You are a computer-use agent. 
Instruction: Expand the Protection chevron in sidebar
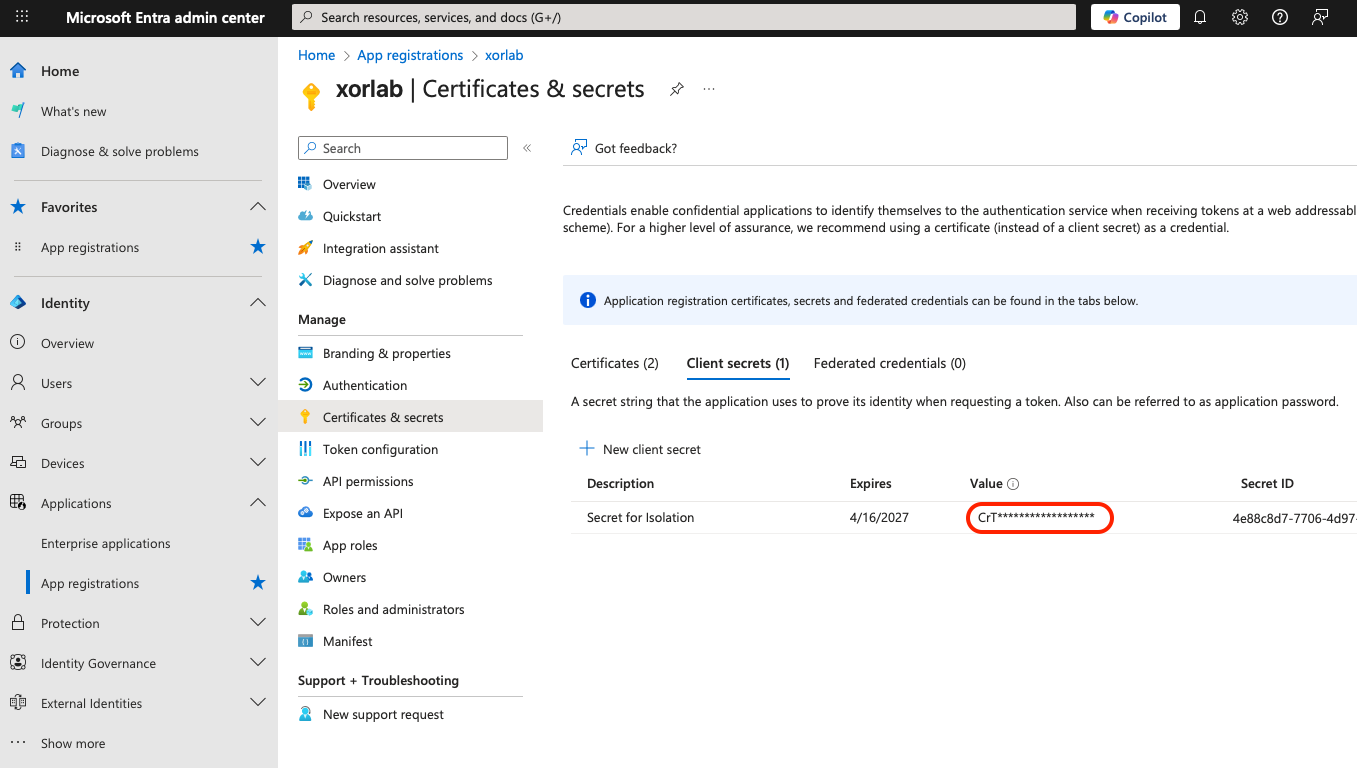[x=258, y=623]
